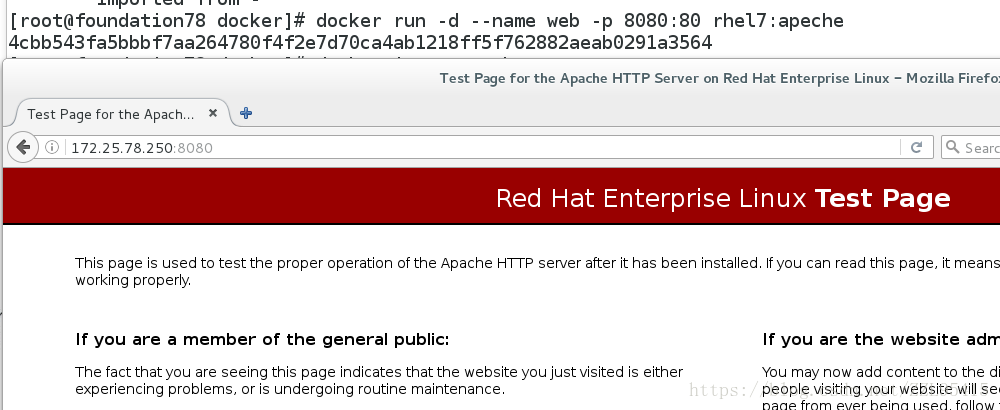Click the docker run command in the terminal

point(580,20)
